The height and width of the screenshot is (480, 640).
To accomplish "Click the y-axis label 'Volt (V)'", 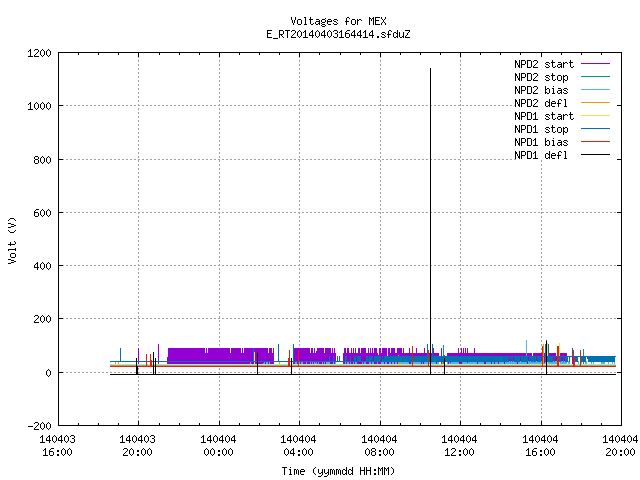I will click(12, 240).
